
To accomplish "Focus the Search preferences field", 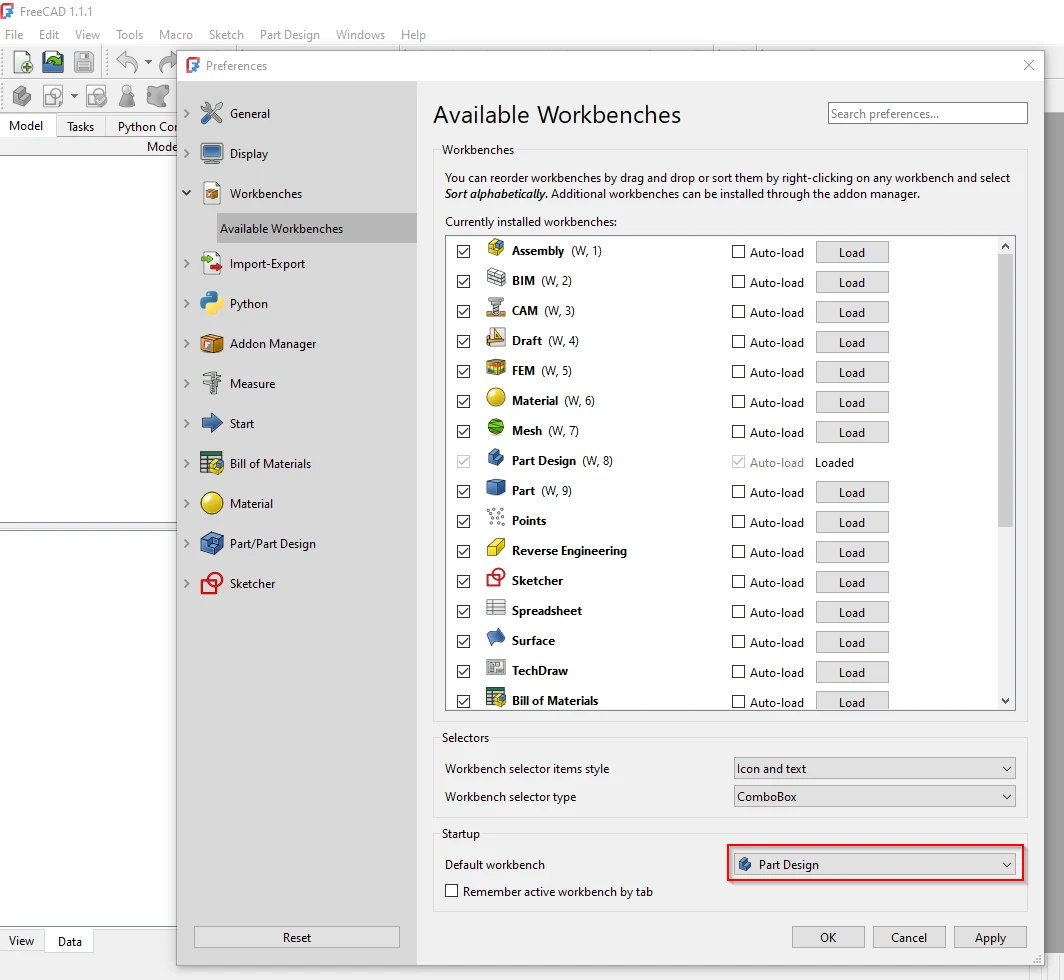I will point(928,113).
